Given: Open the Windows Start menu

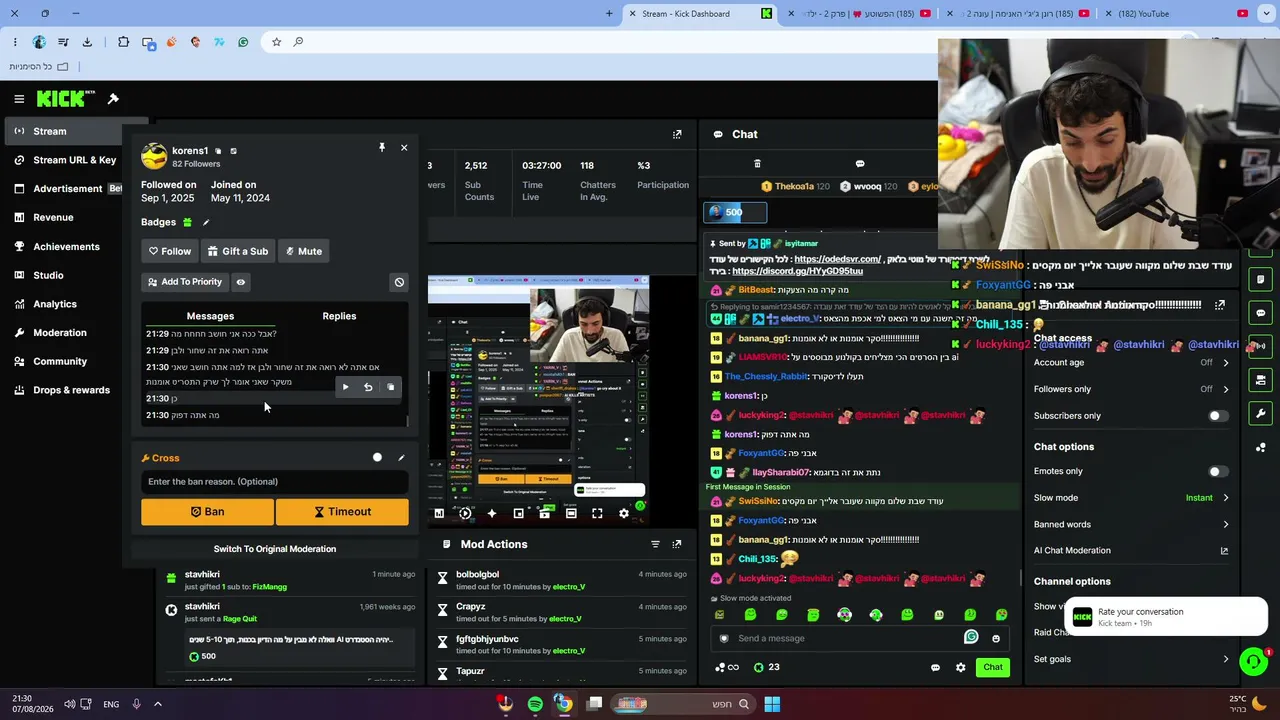Looking at the screenshot, I should pos(772,704).
